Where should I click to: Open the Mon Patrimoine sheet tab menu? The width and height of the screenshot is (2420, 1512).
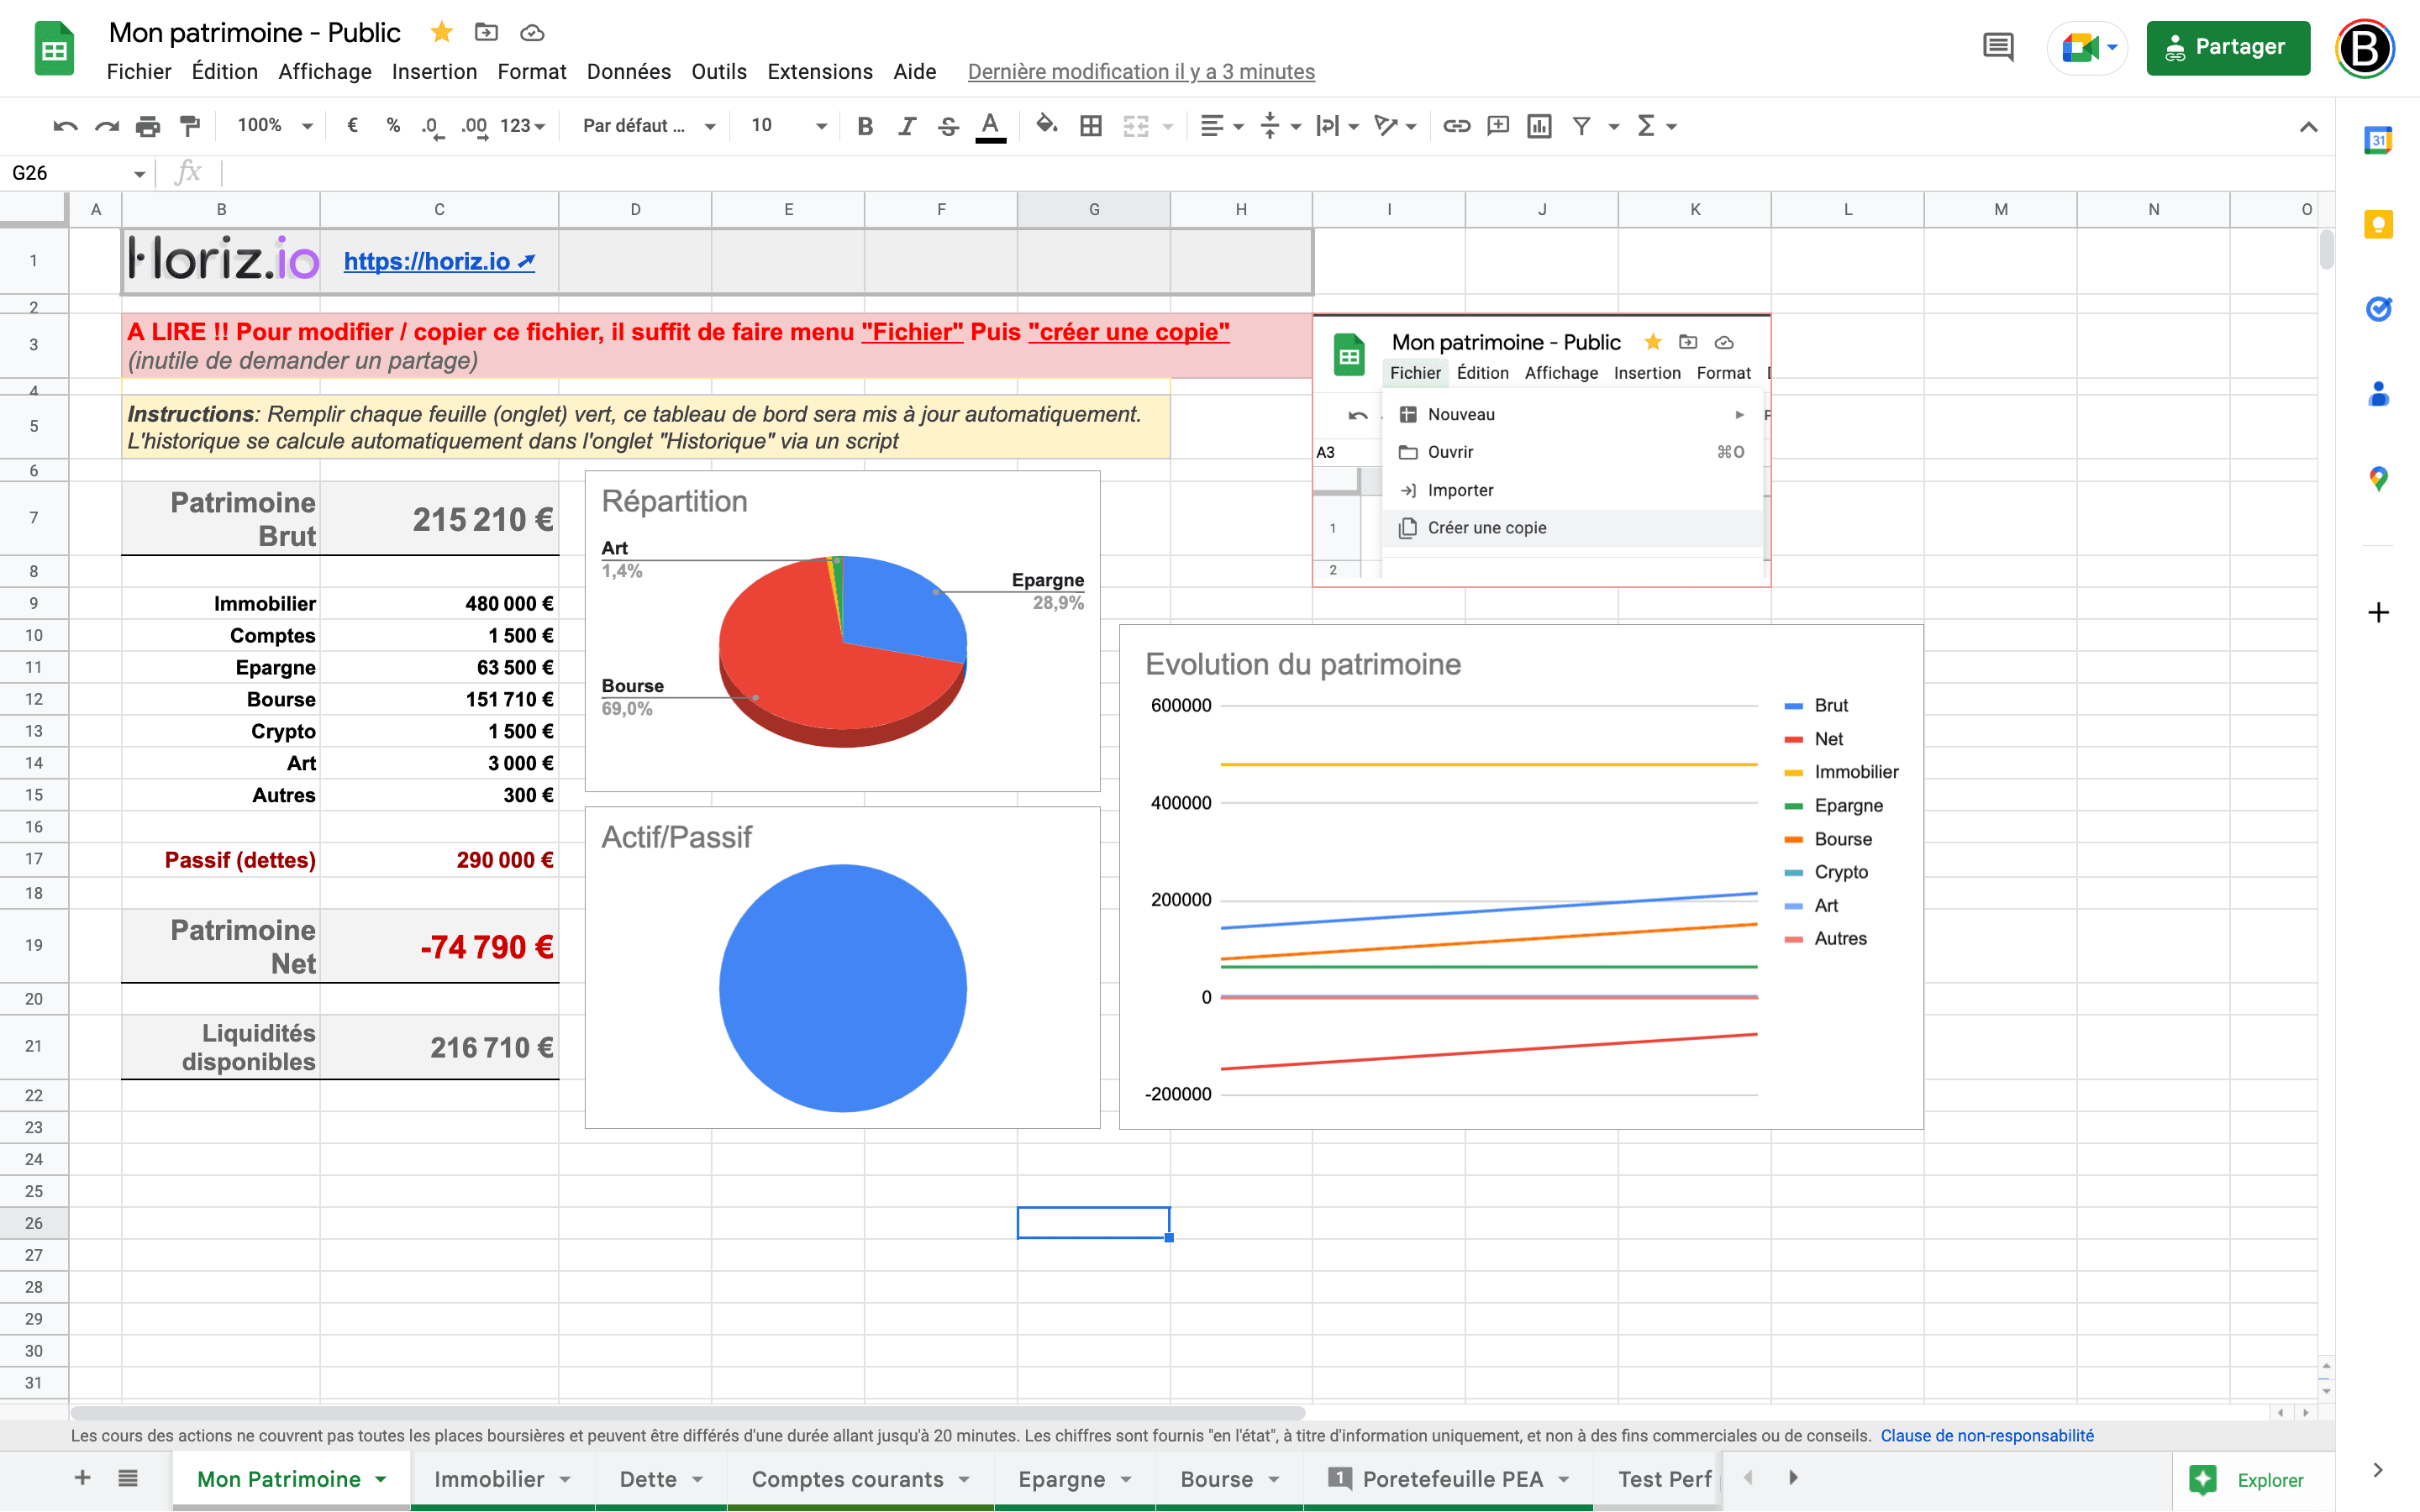coord(379,1478)
